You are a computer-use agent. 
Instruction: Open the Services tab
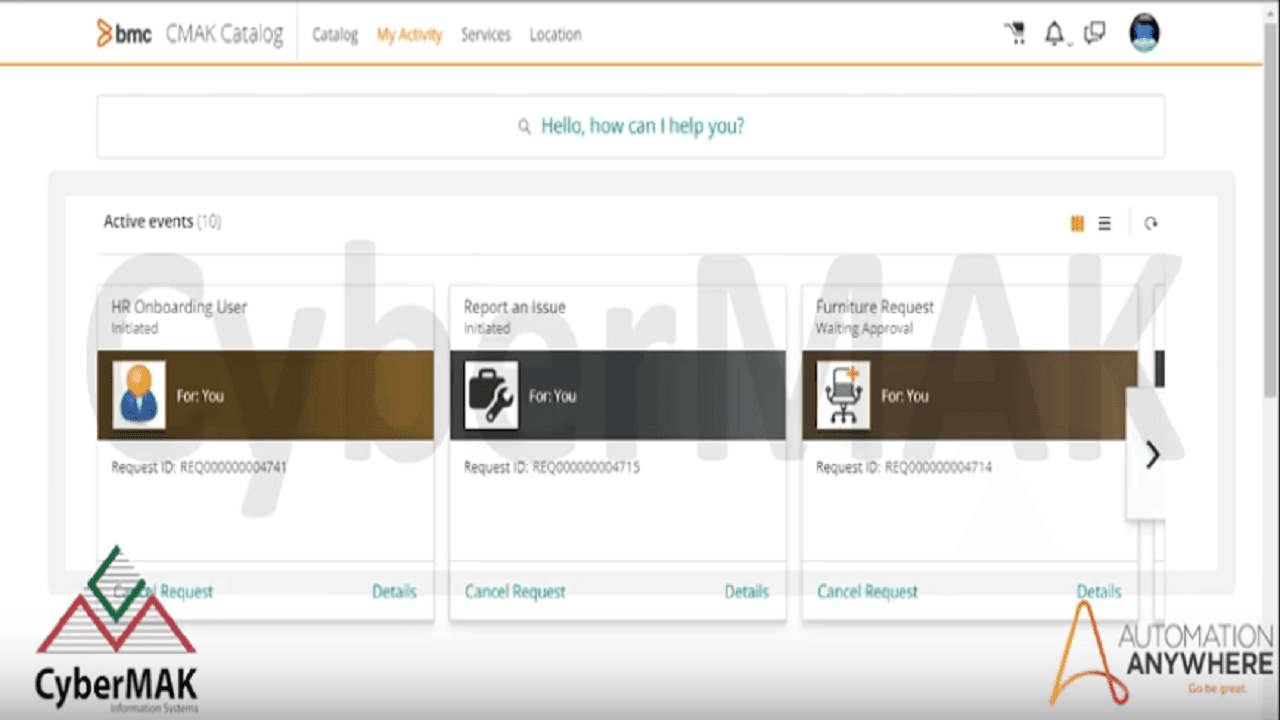click(486, 34)
